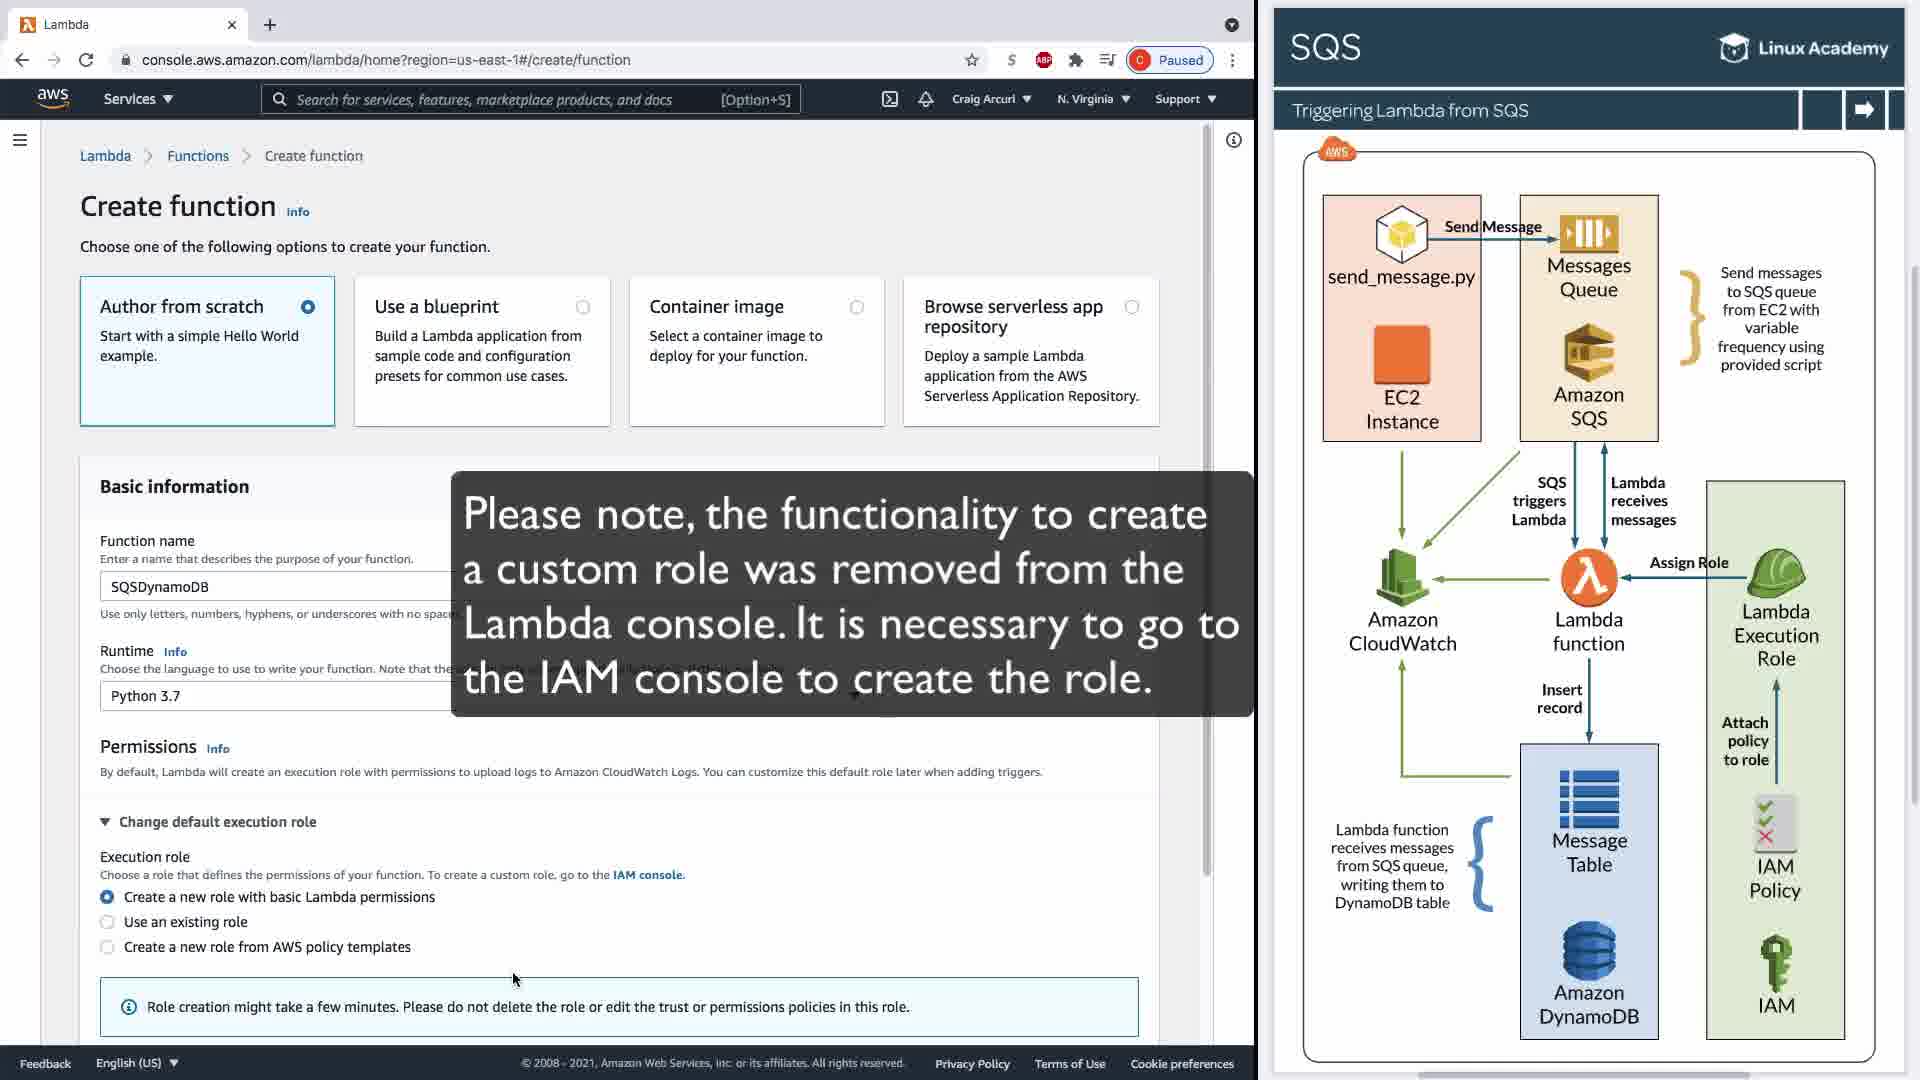Click the AdBlock extension icon

pyautogui.click(x=1043, y=60)
